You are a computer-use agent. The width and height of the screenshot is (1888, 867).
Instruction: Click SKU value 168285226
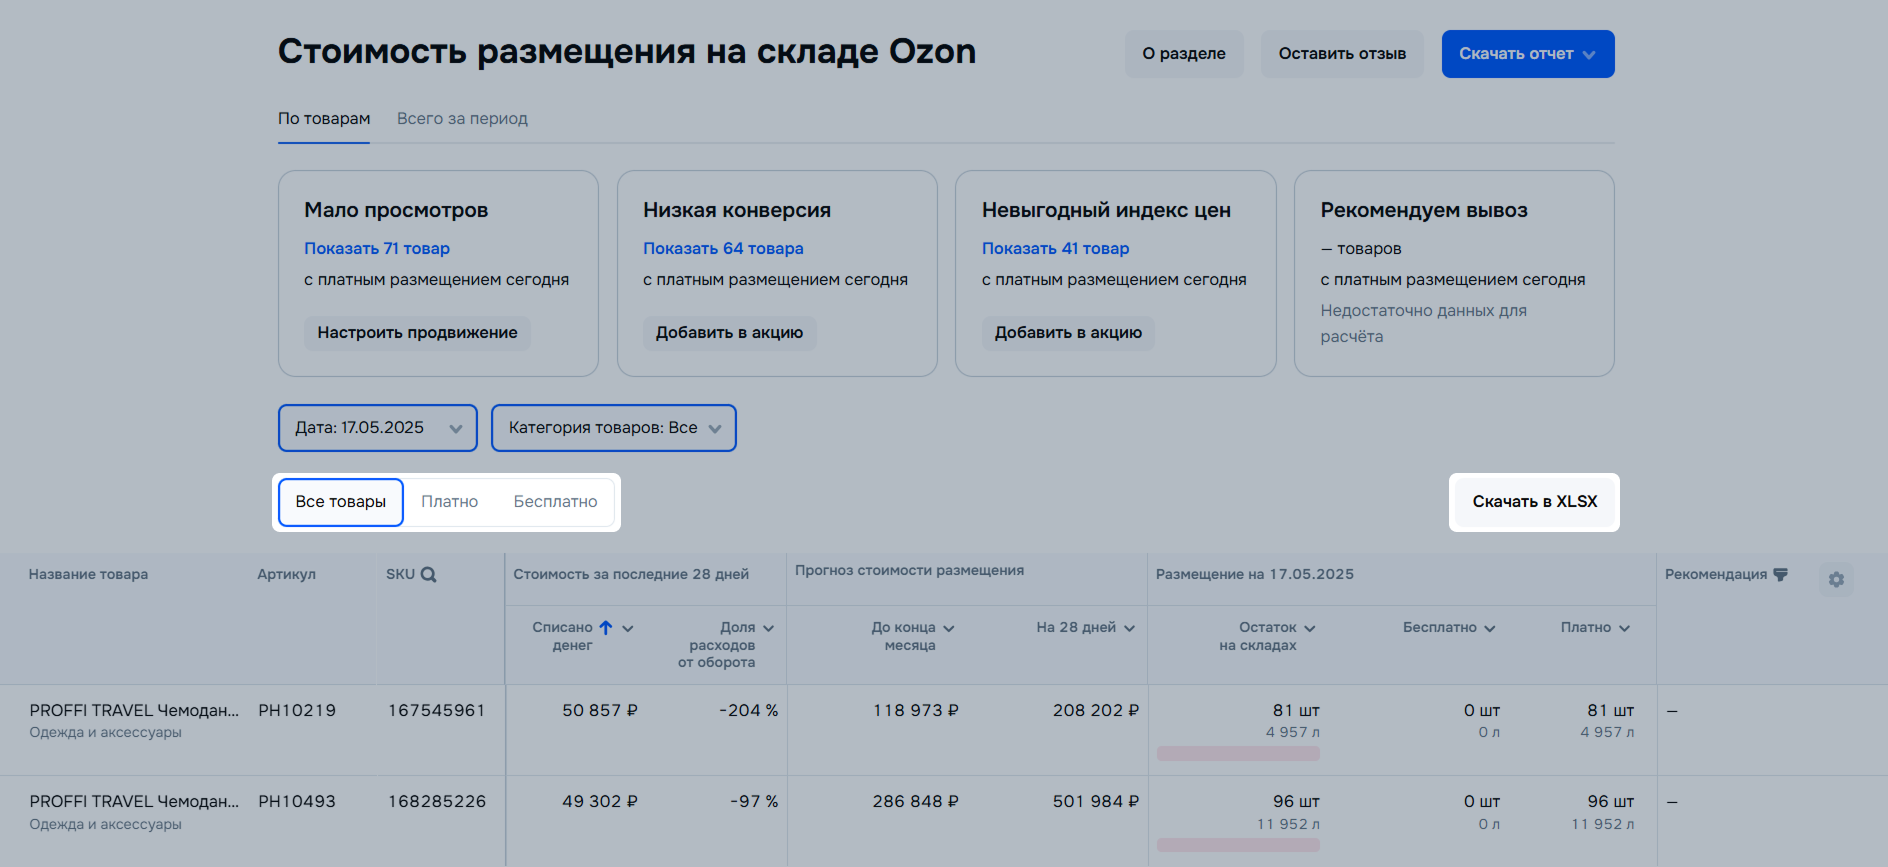point(437,802)
